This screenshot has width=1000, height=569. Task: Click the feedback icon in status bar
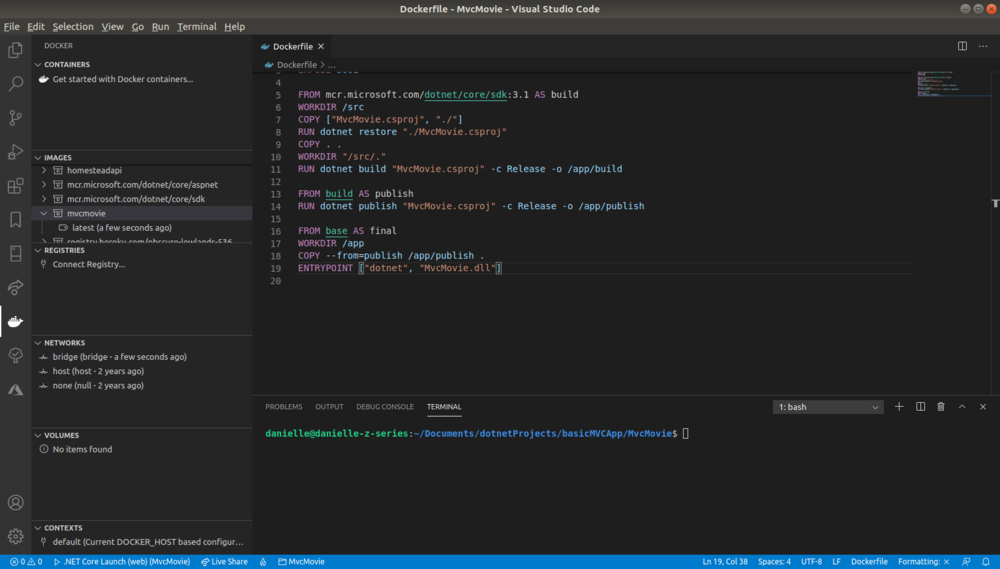(966, 561)
